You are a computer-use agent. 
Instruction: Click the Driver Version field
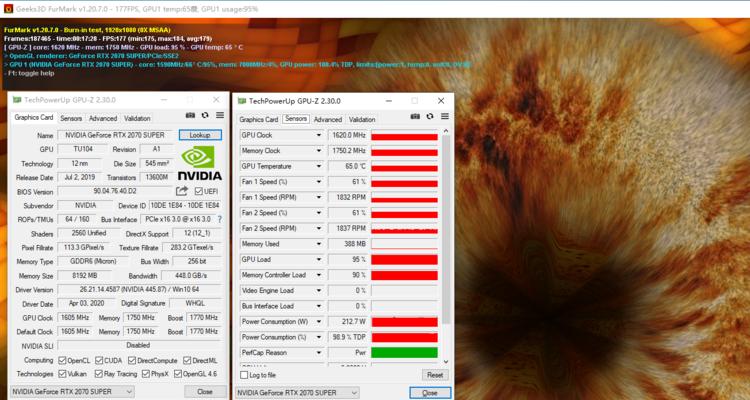[x=140, y=289]
